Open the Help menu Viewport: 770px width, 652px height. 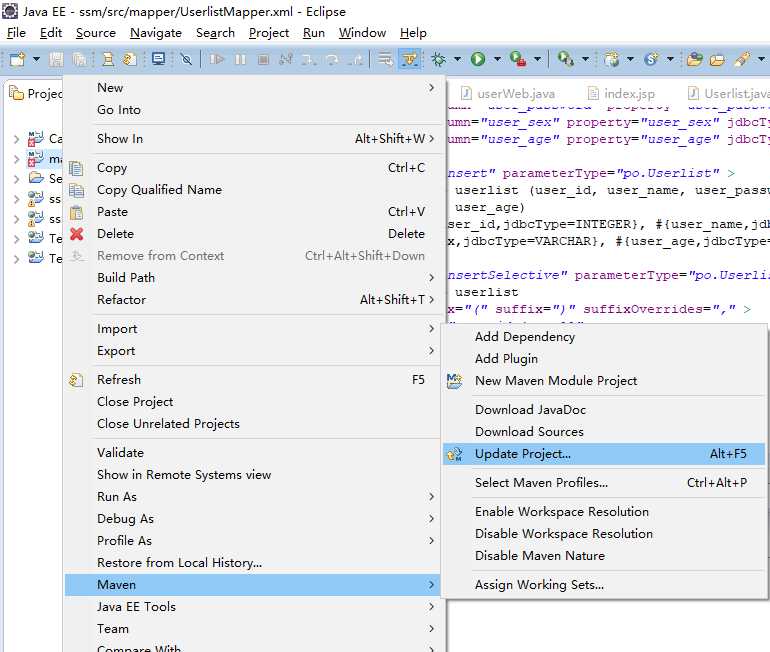pos(413,33)
